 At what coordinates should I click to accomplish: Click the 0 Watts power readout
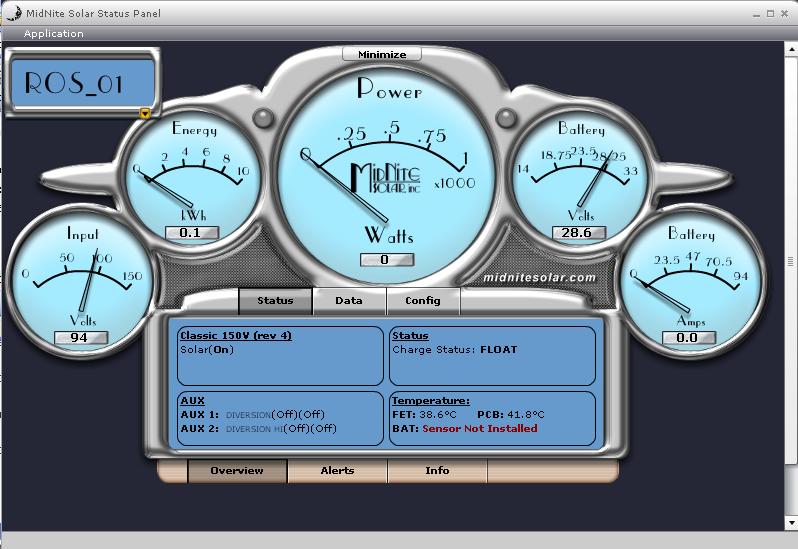point(387,259)
